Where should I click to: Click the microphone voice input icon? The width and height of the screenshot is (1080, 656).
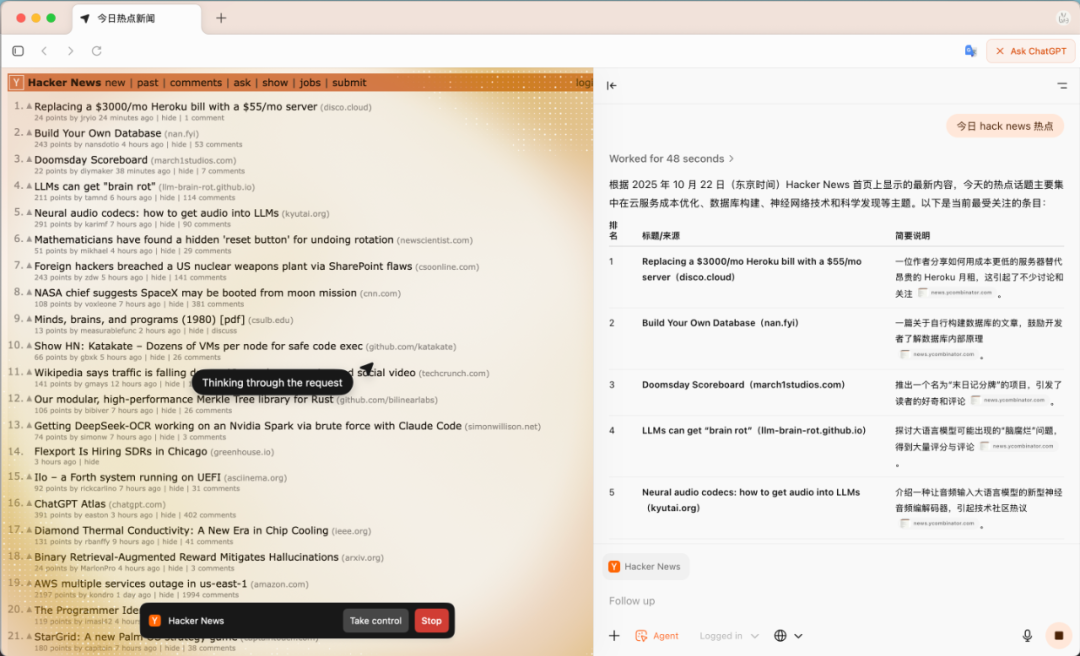(1027, 635)
